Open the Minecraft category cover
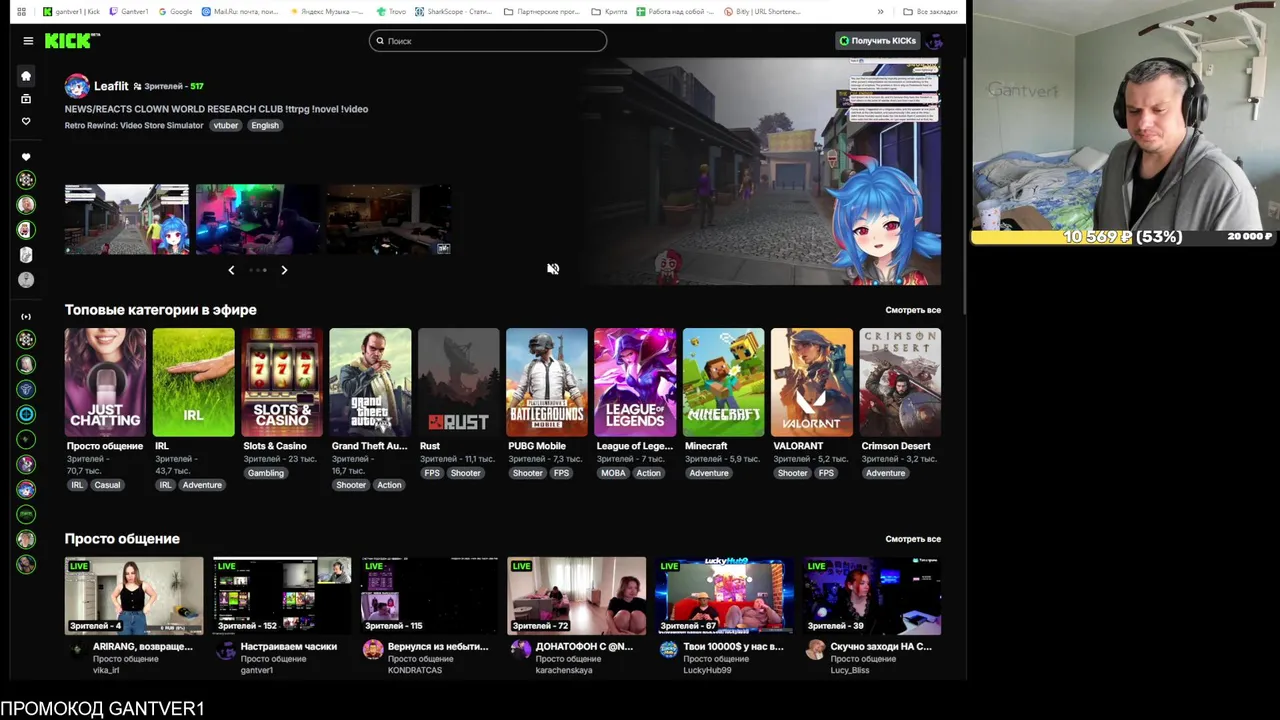Screen dimensions: 1280x720 coord(723,382)
